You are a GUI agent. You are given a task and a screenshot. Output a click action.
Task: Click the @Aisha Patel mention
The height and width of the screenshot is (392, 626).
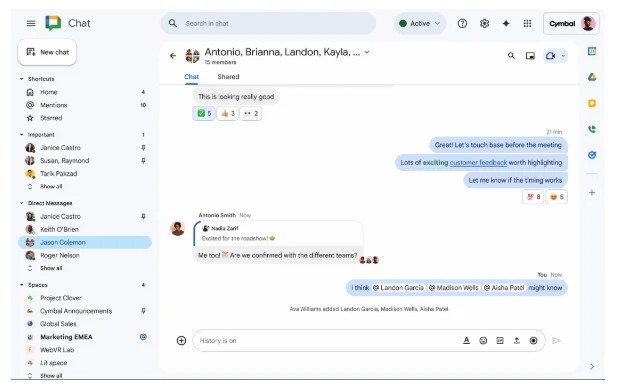(x=504, y=288)
